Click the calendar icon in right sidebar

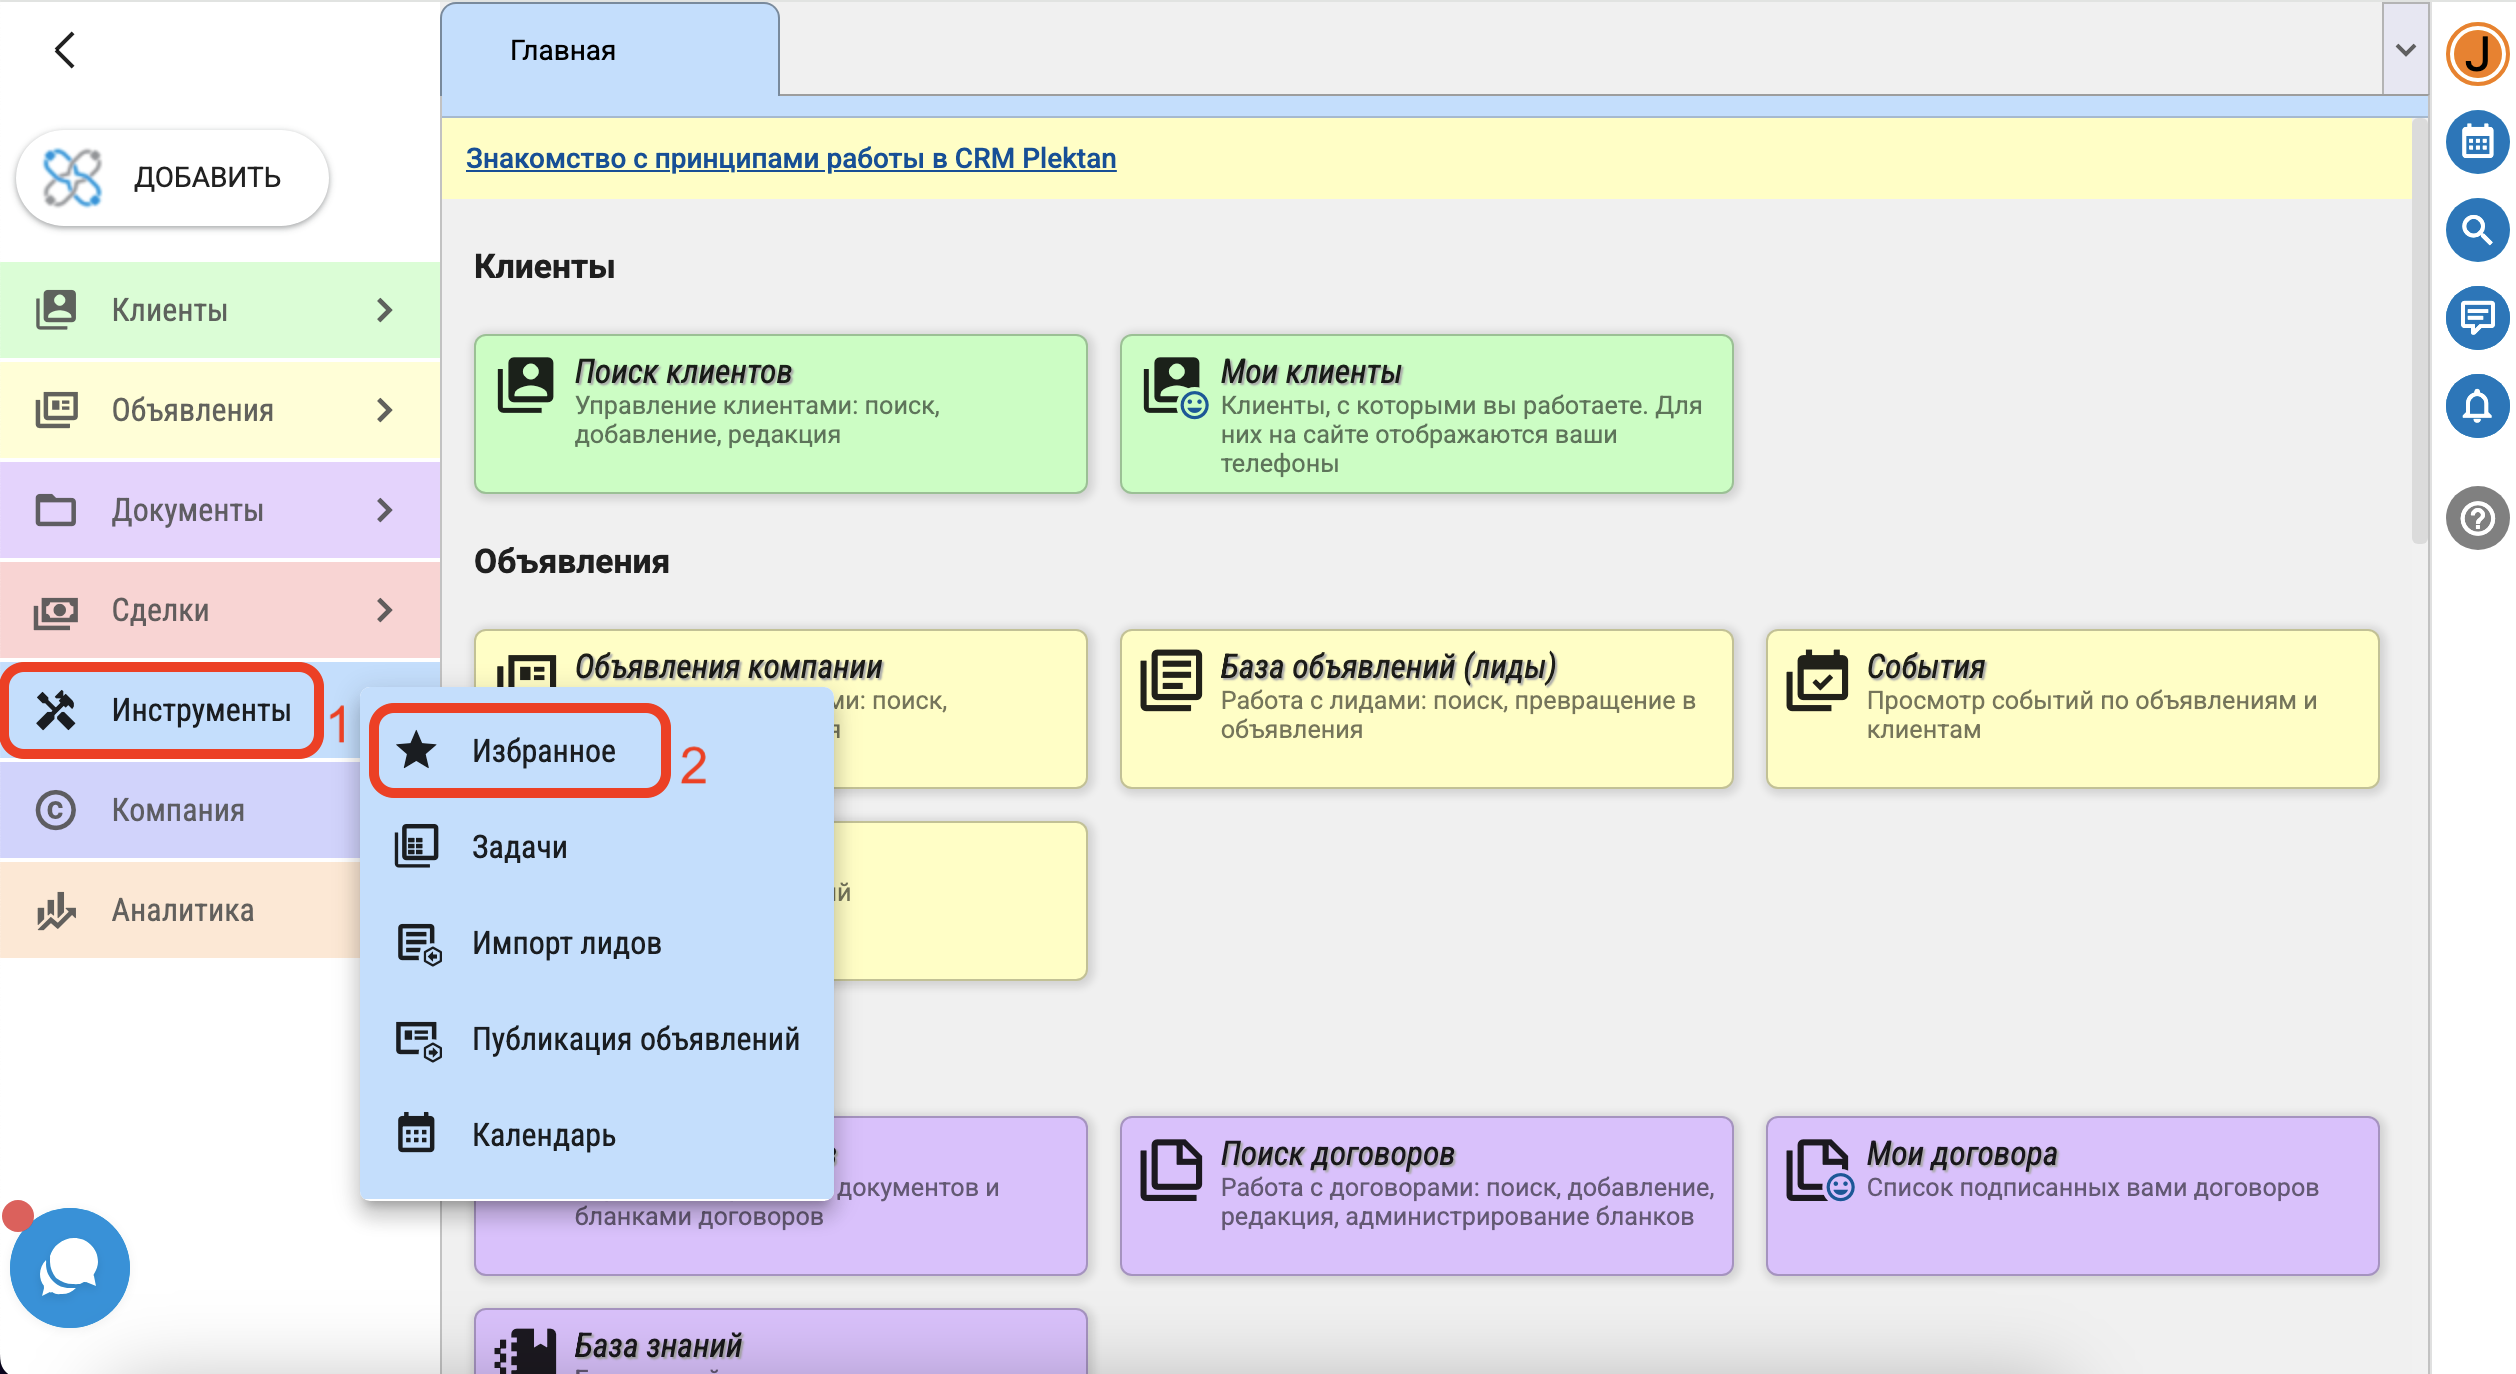2476,143
